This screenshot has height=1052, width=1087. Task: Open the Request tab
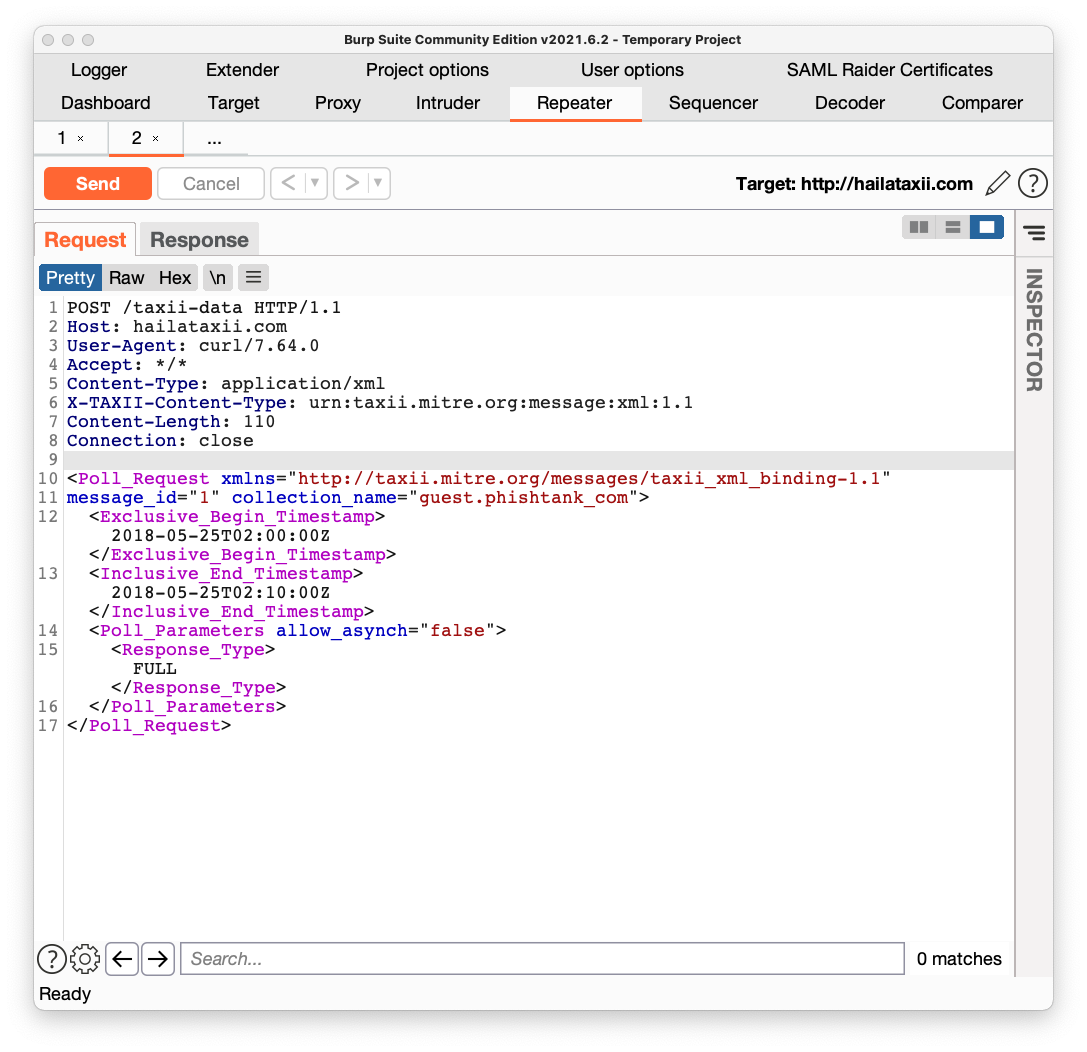(85, 240)
